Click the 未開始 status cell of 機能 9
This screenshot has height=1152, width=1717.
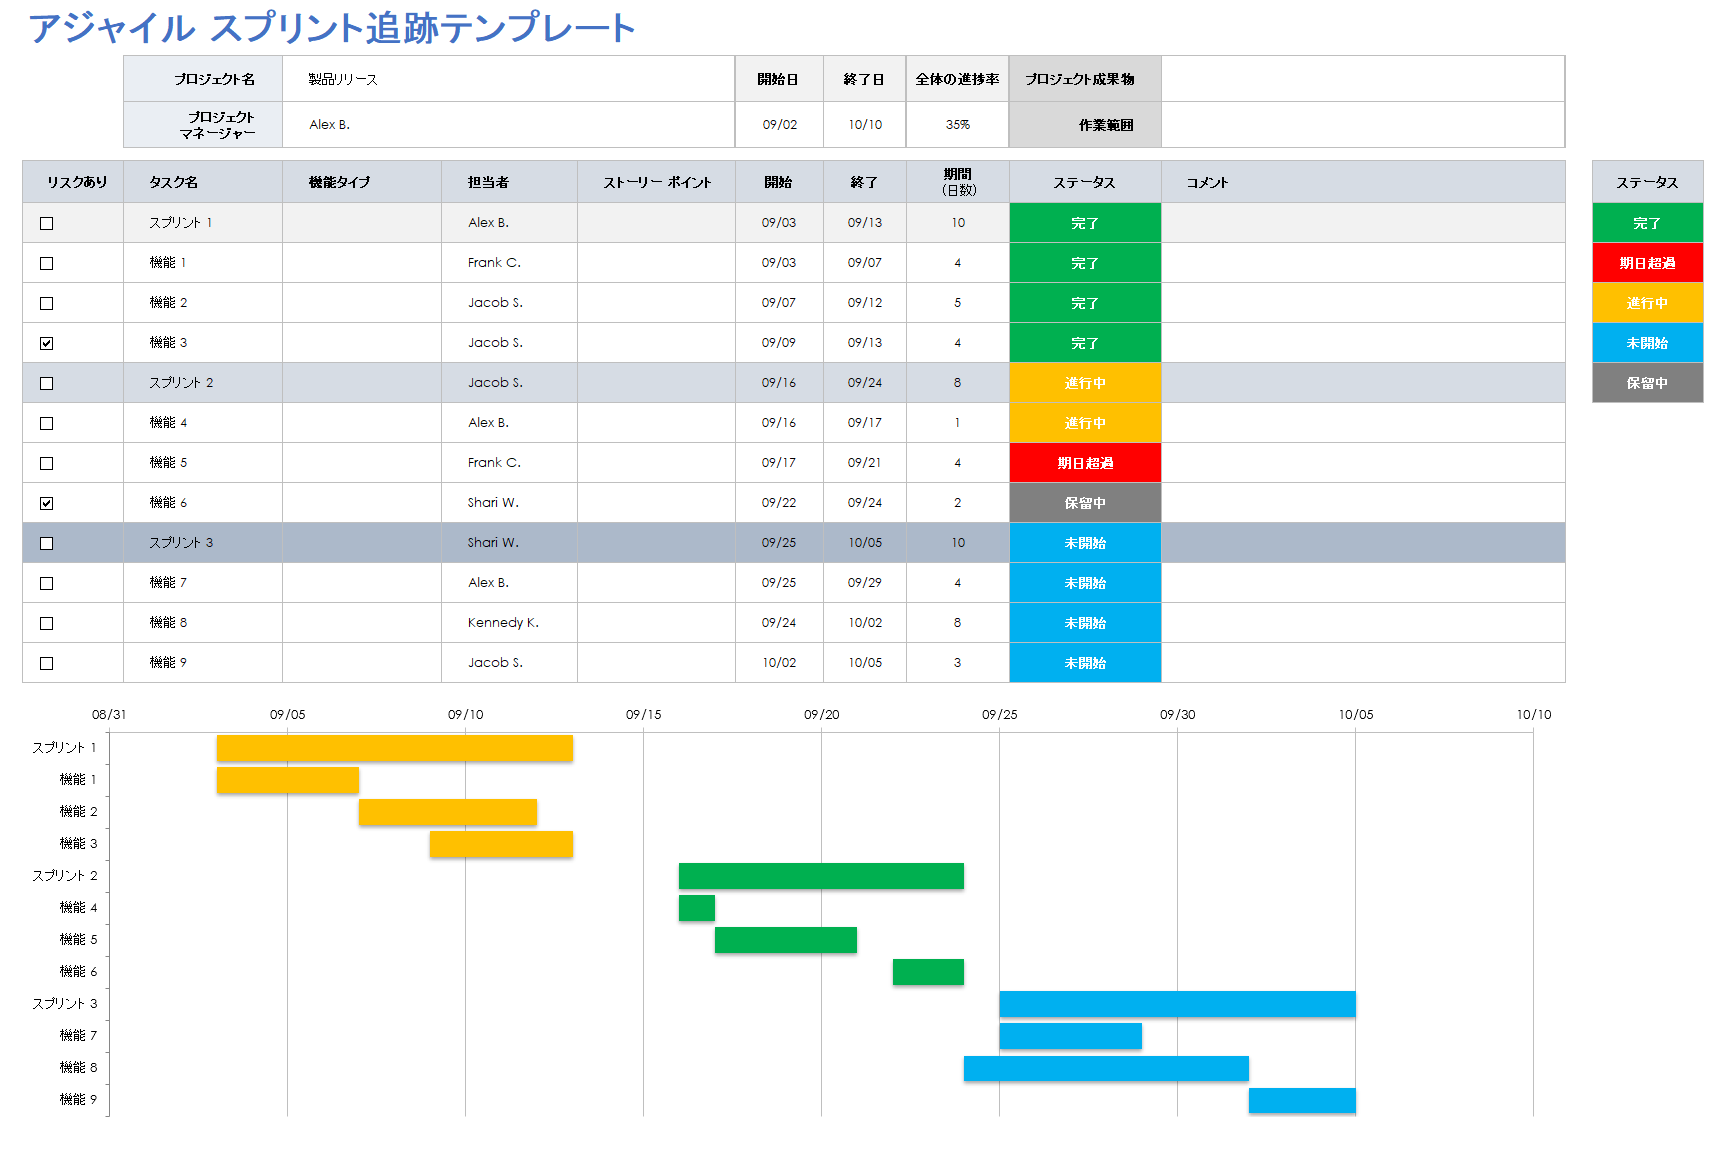tap(1085, 663)
